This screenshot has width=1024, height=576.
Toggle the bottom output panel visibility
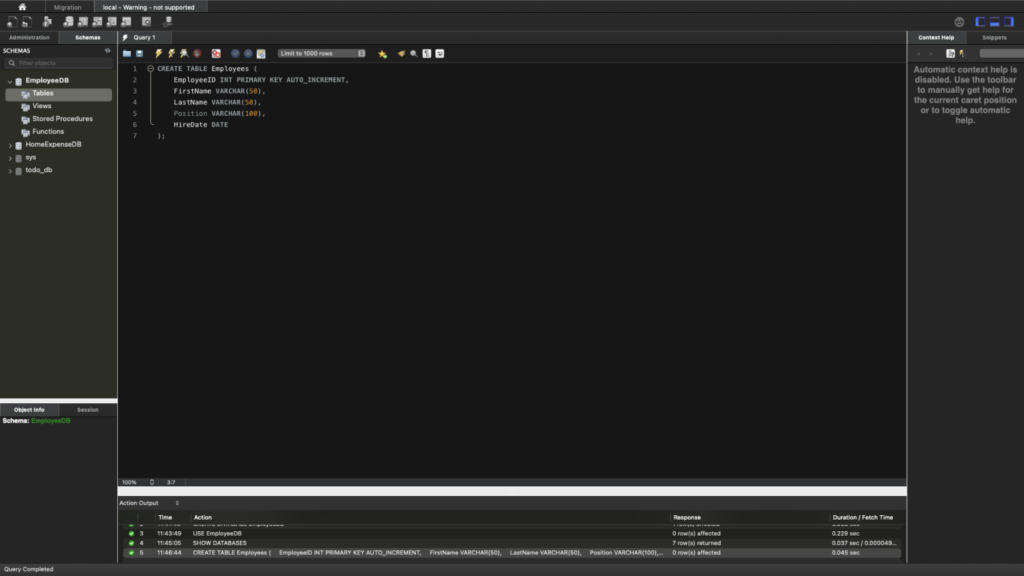[995, 22]
